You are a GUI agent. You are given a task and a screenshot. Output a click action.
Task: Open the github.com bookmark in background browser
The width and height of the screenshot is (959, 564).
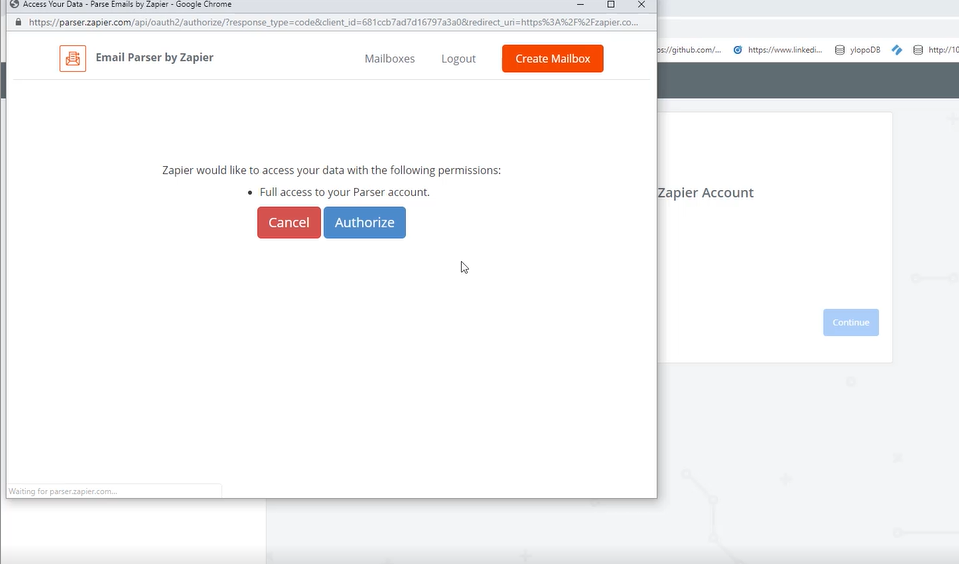[689, 50]
